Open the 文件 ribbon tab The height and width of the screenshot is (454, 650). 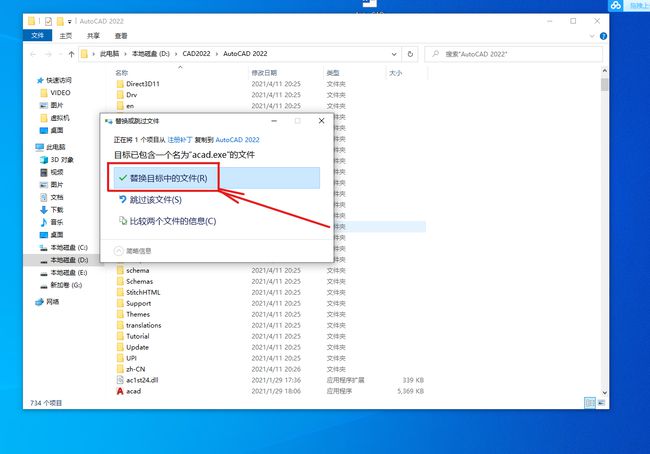[x=37, y=36]
